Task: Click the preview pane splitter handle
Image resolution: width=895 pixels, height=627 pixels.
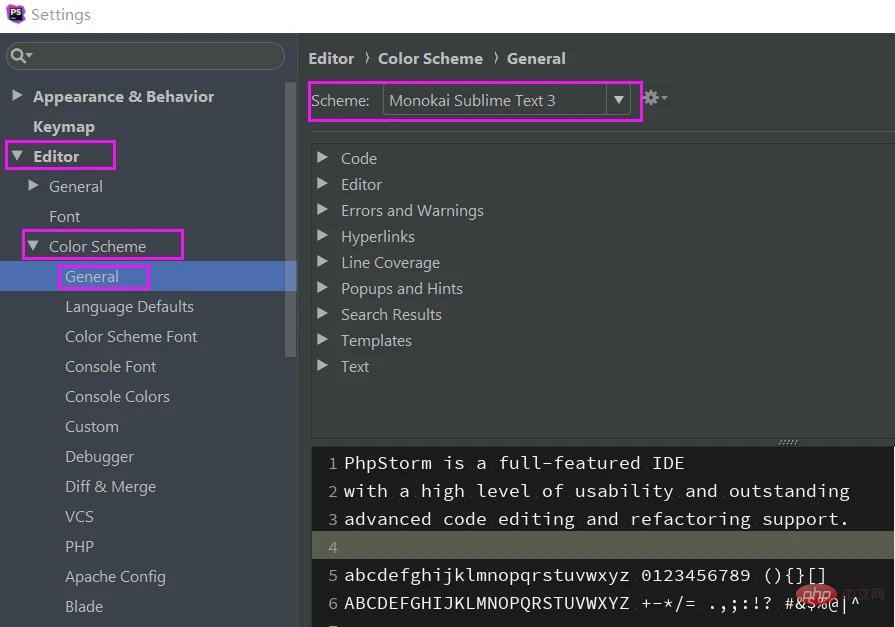Action: point(788,442)
